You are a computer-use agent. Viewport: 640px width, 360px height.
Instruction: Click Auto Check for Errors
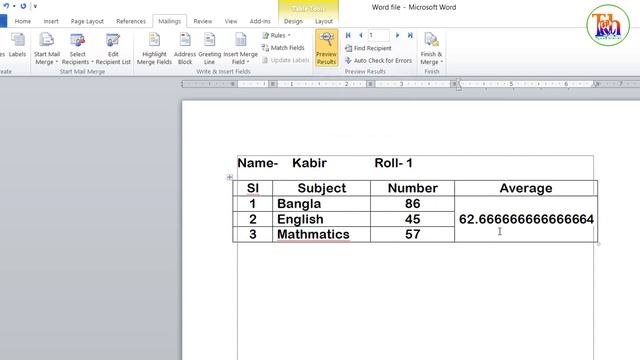pos(378,60)
